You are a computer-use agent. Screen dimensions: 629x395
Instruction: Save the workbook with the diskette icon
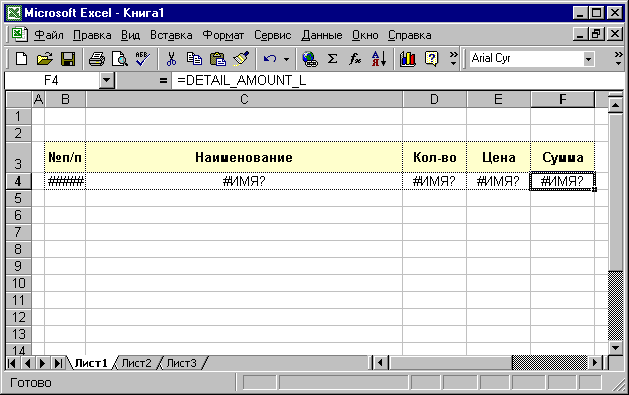tap(68, 59)
